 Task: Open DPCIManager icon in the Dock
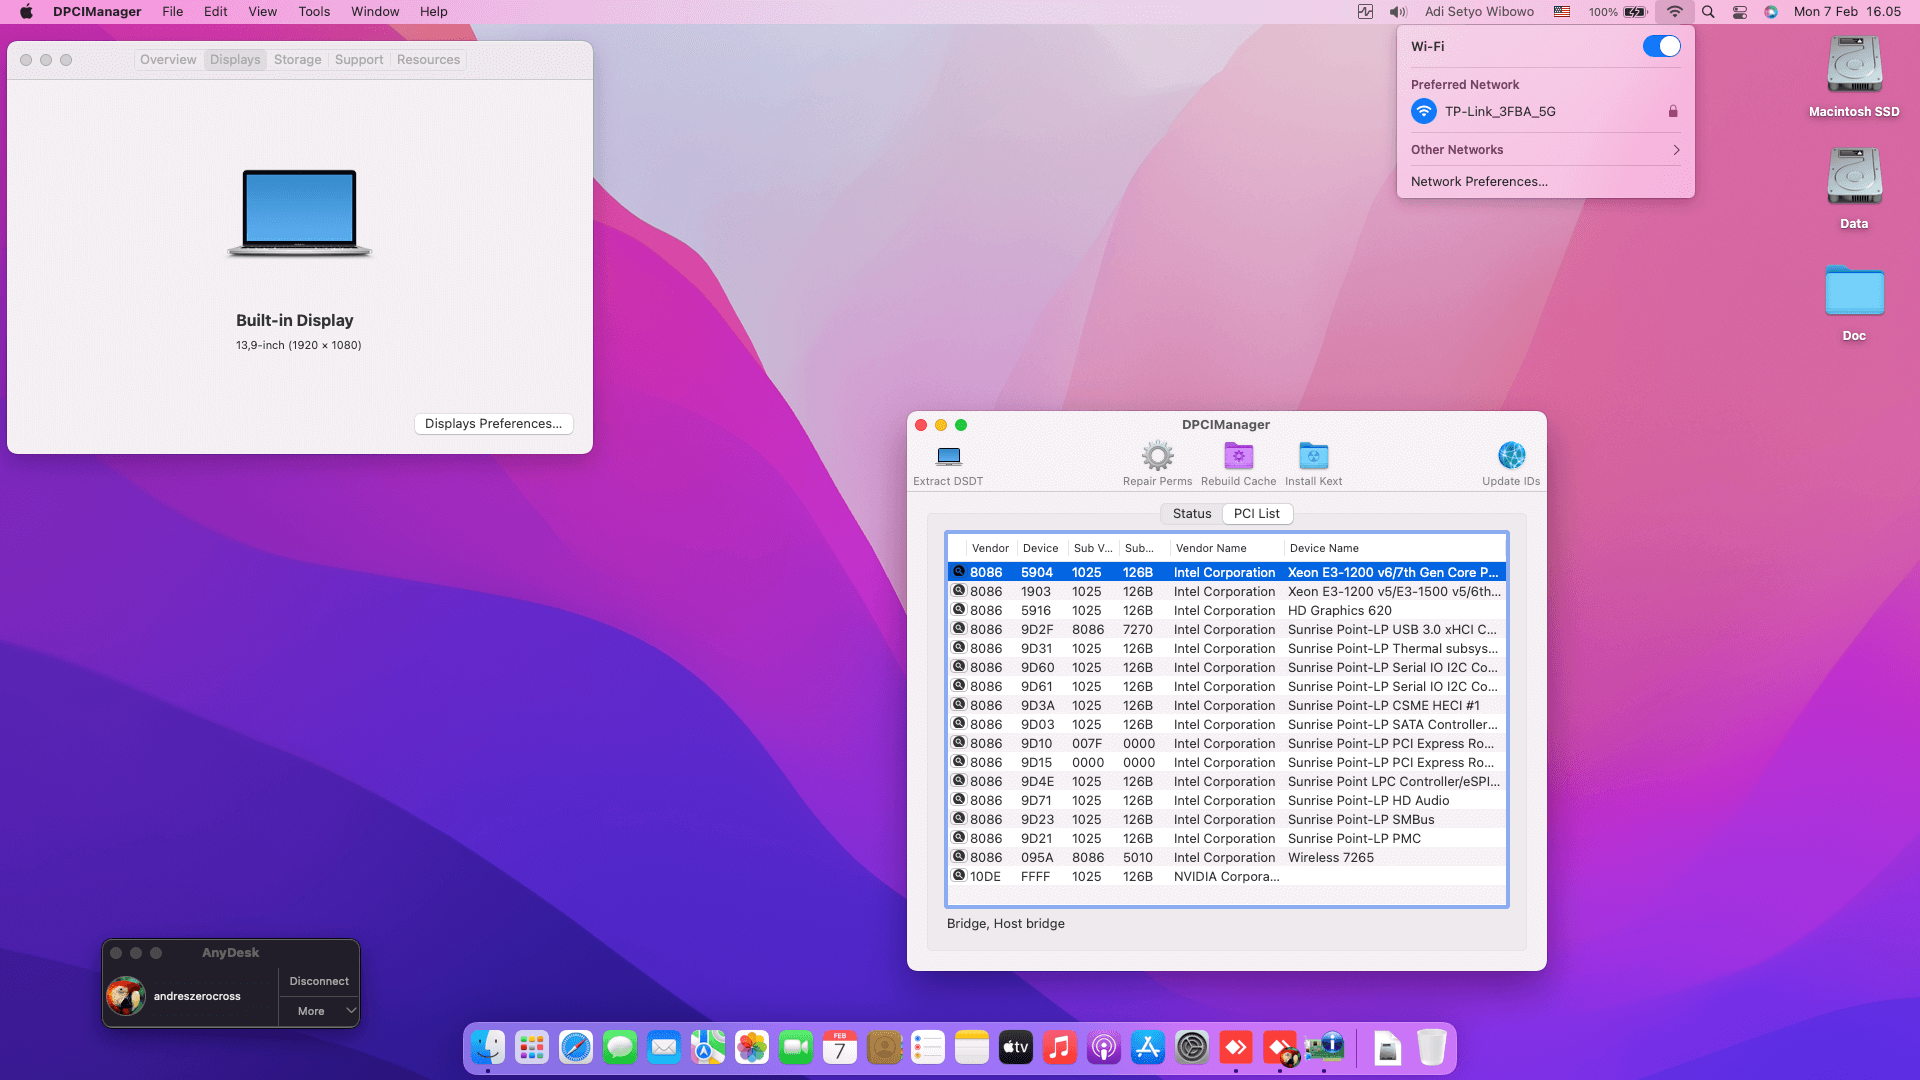1324,1047
